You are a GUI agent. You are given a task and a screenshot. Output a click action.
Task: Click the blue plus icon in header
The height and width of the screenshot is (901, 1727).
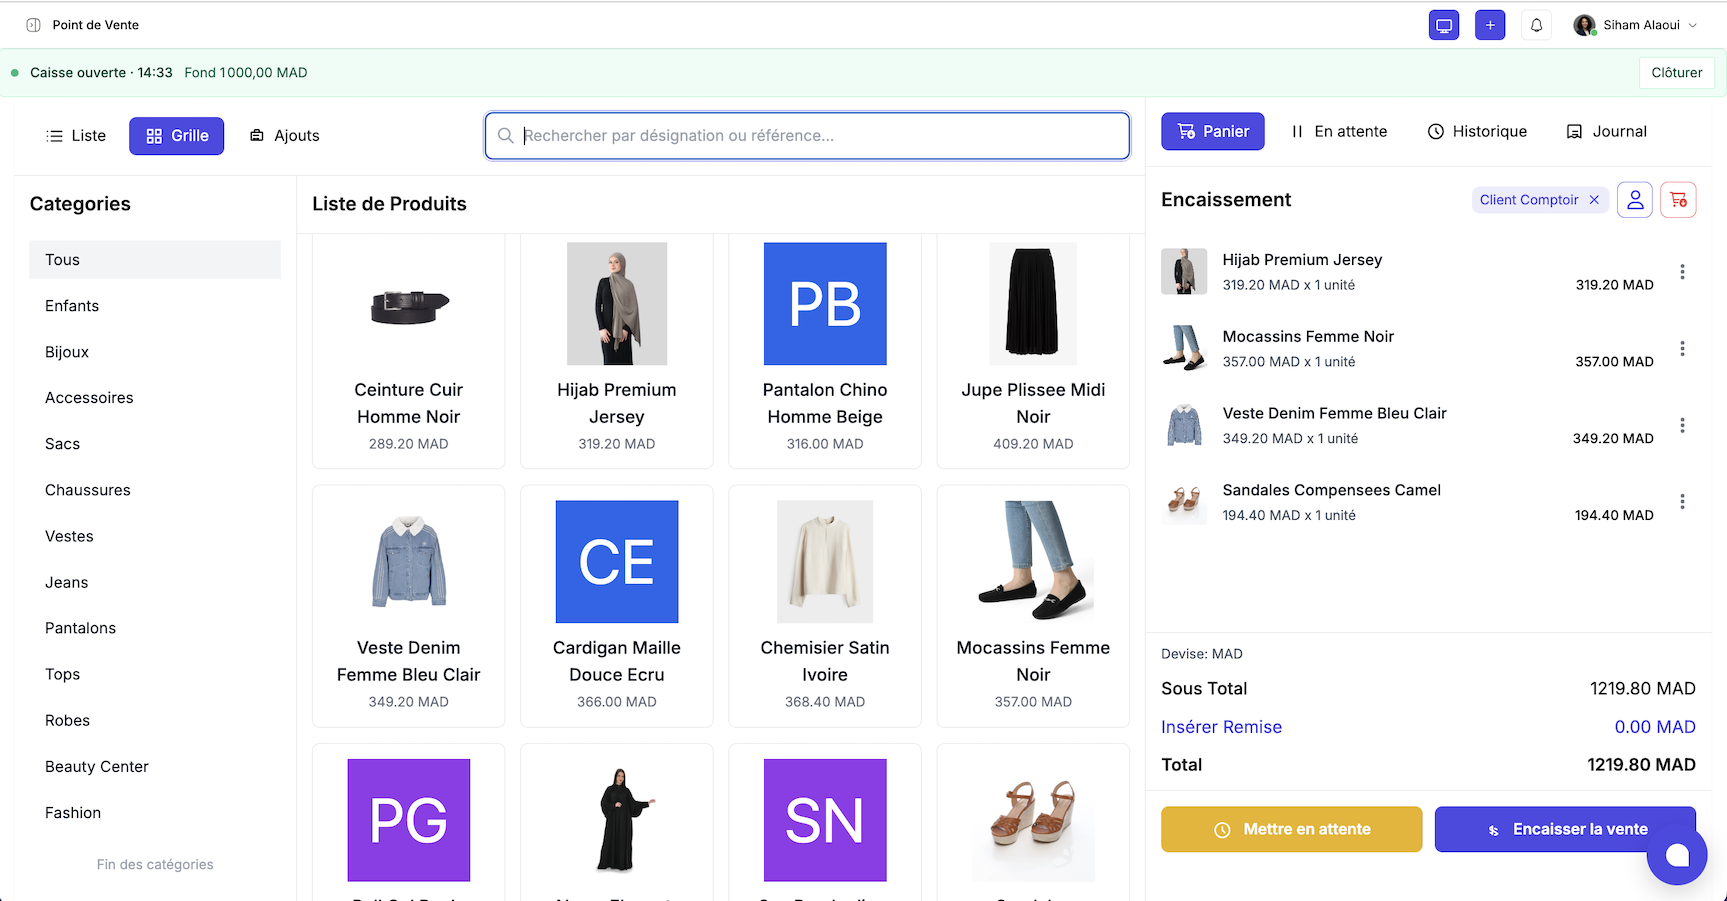pyautogui.click(x=1490, y=25)
